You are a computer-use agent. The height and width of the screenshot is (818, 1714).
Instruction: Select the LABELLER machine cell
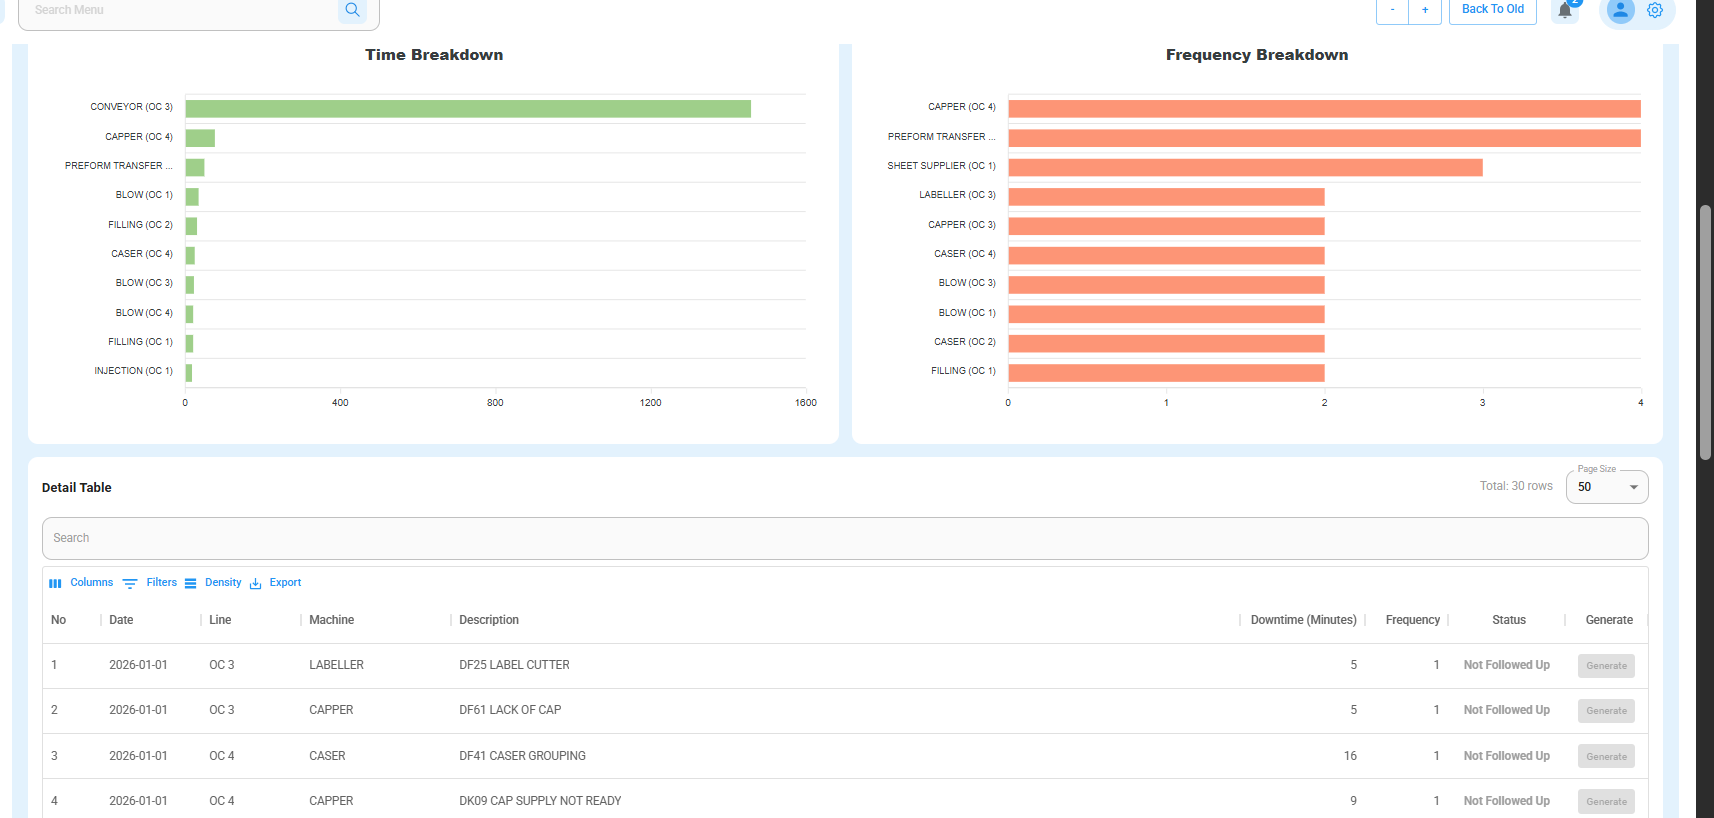336,665
